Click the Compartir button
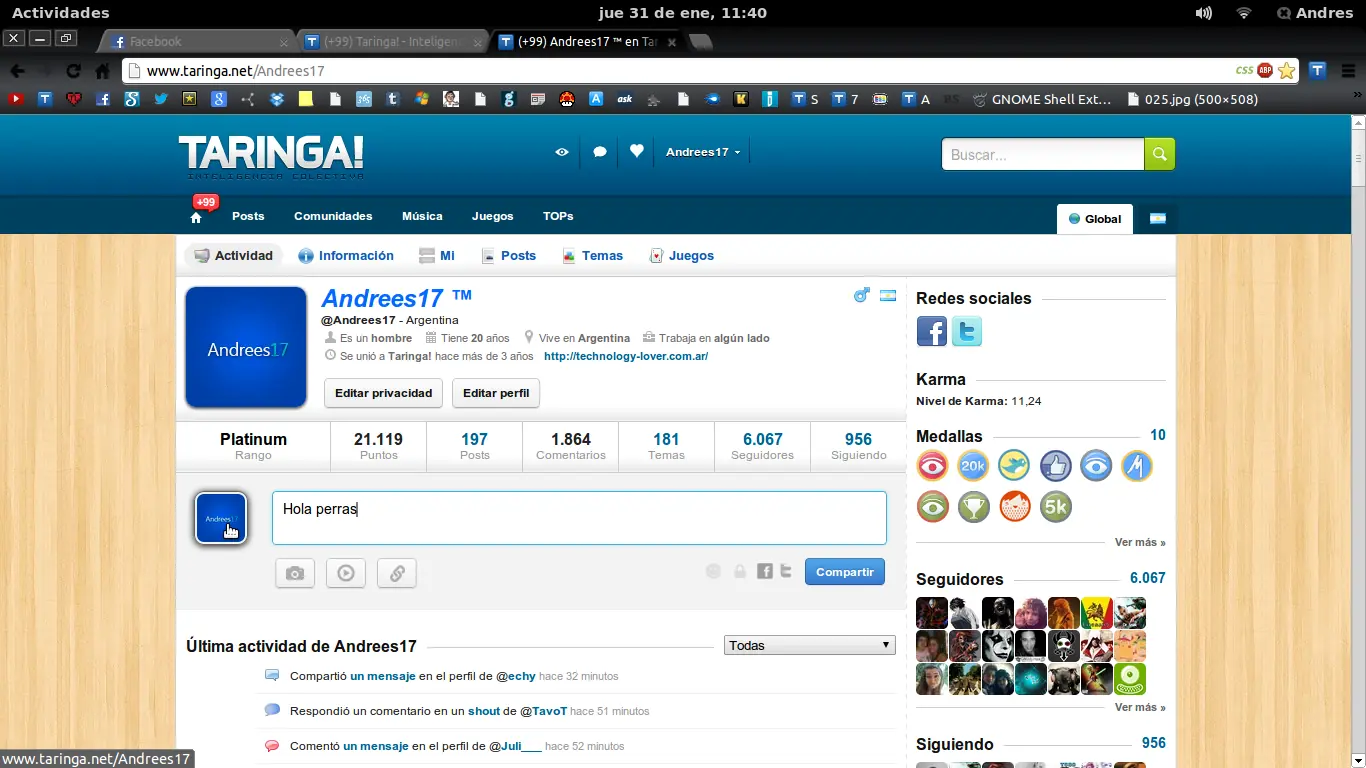Viewport: 1366px width, 768px height. 845,572
